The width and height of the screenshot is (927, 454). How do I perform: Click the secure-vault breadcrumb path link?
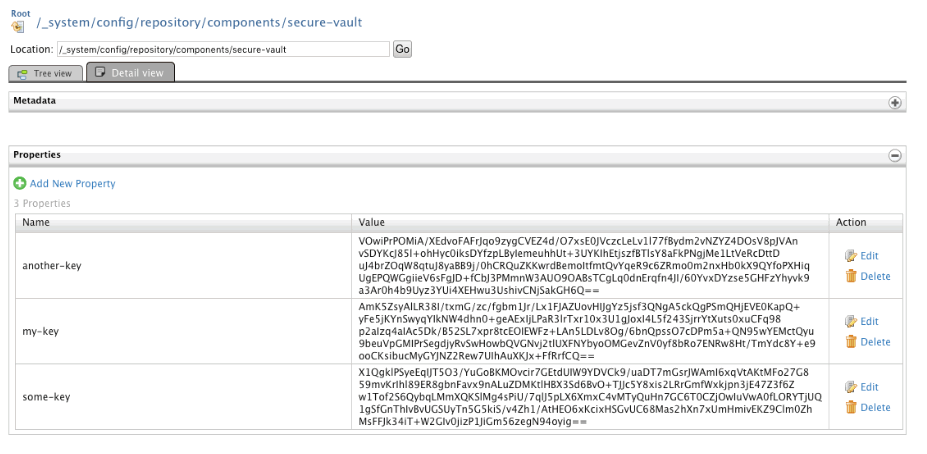(200, 23)
